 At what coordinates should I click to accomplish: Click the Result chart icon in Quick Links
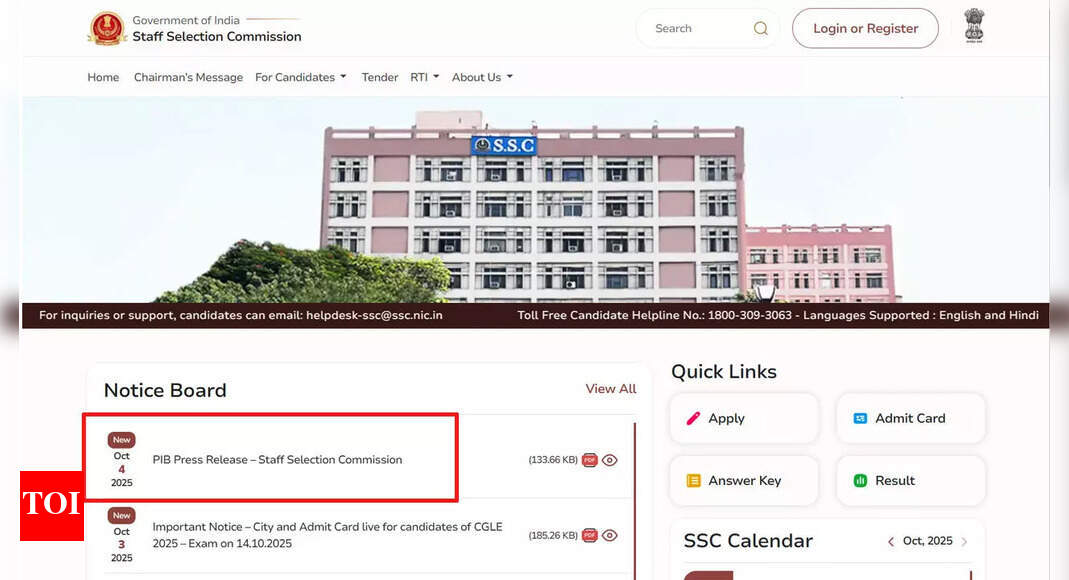pyautogui.click(x=860, y=481)
